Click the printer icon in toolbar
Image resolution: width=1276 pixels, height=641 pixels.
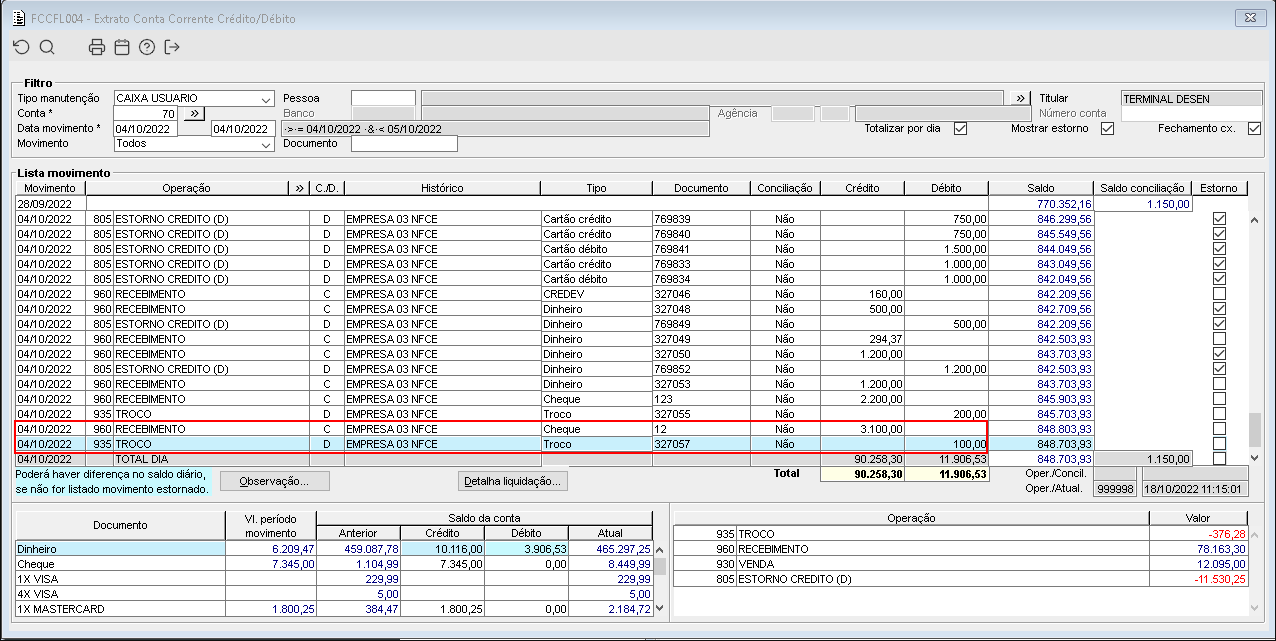click(96, 47)
